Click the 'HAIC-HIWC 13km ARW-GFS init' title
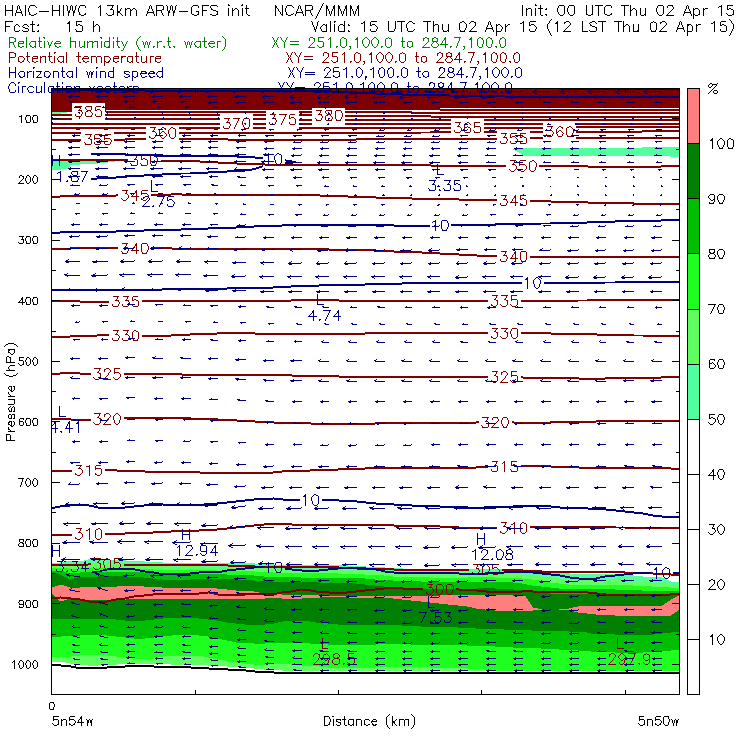 click(127, 10)
